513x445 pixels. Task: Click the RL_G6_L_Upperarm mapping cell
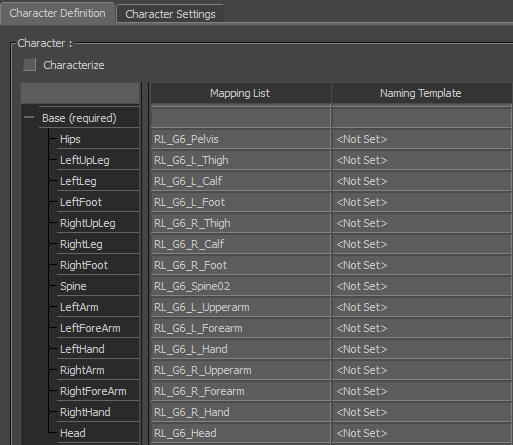pos(240,307)
